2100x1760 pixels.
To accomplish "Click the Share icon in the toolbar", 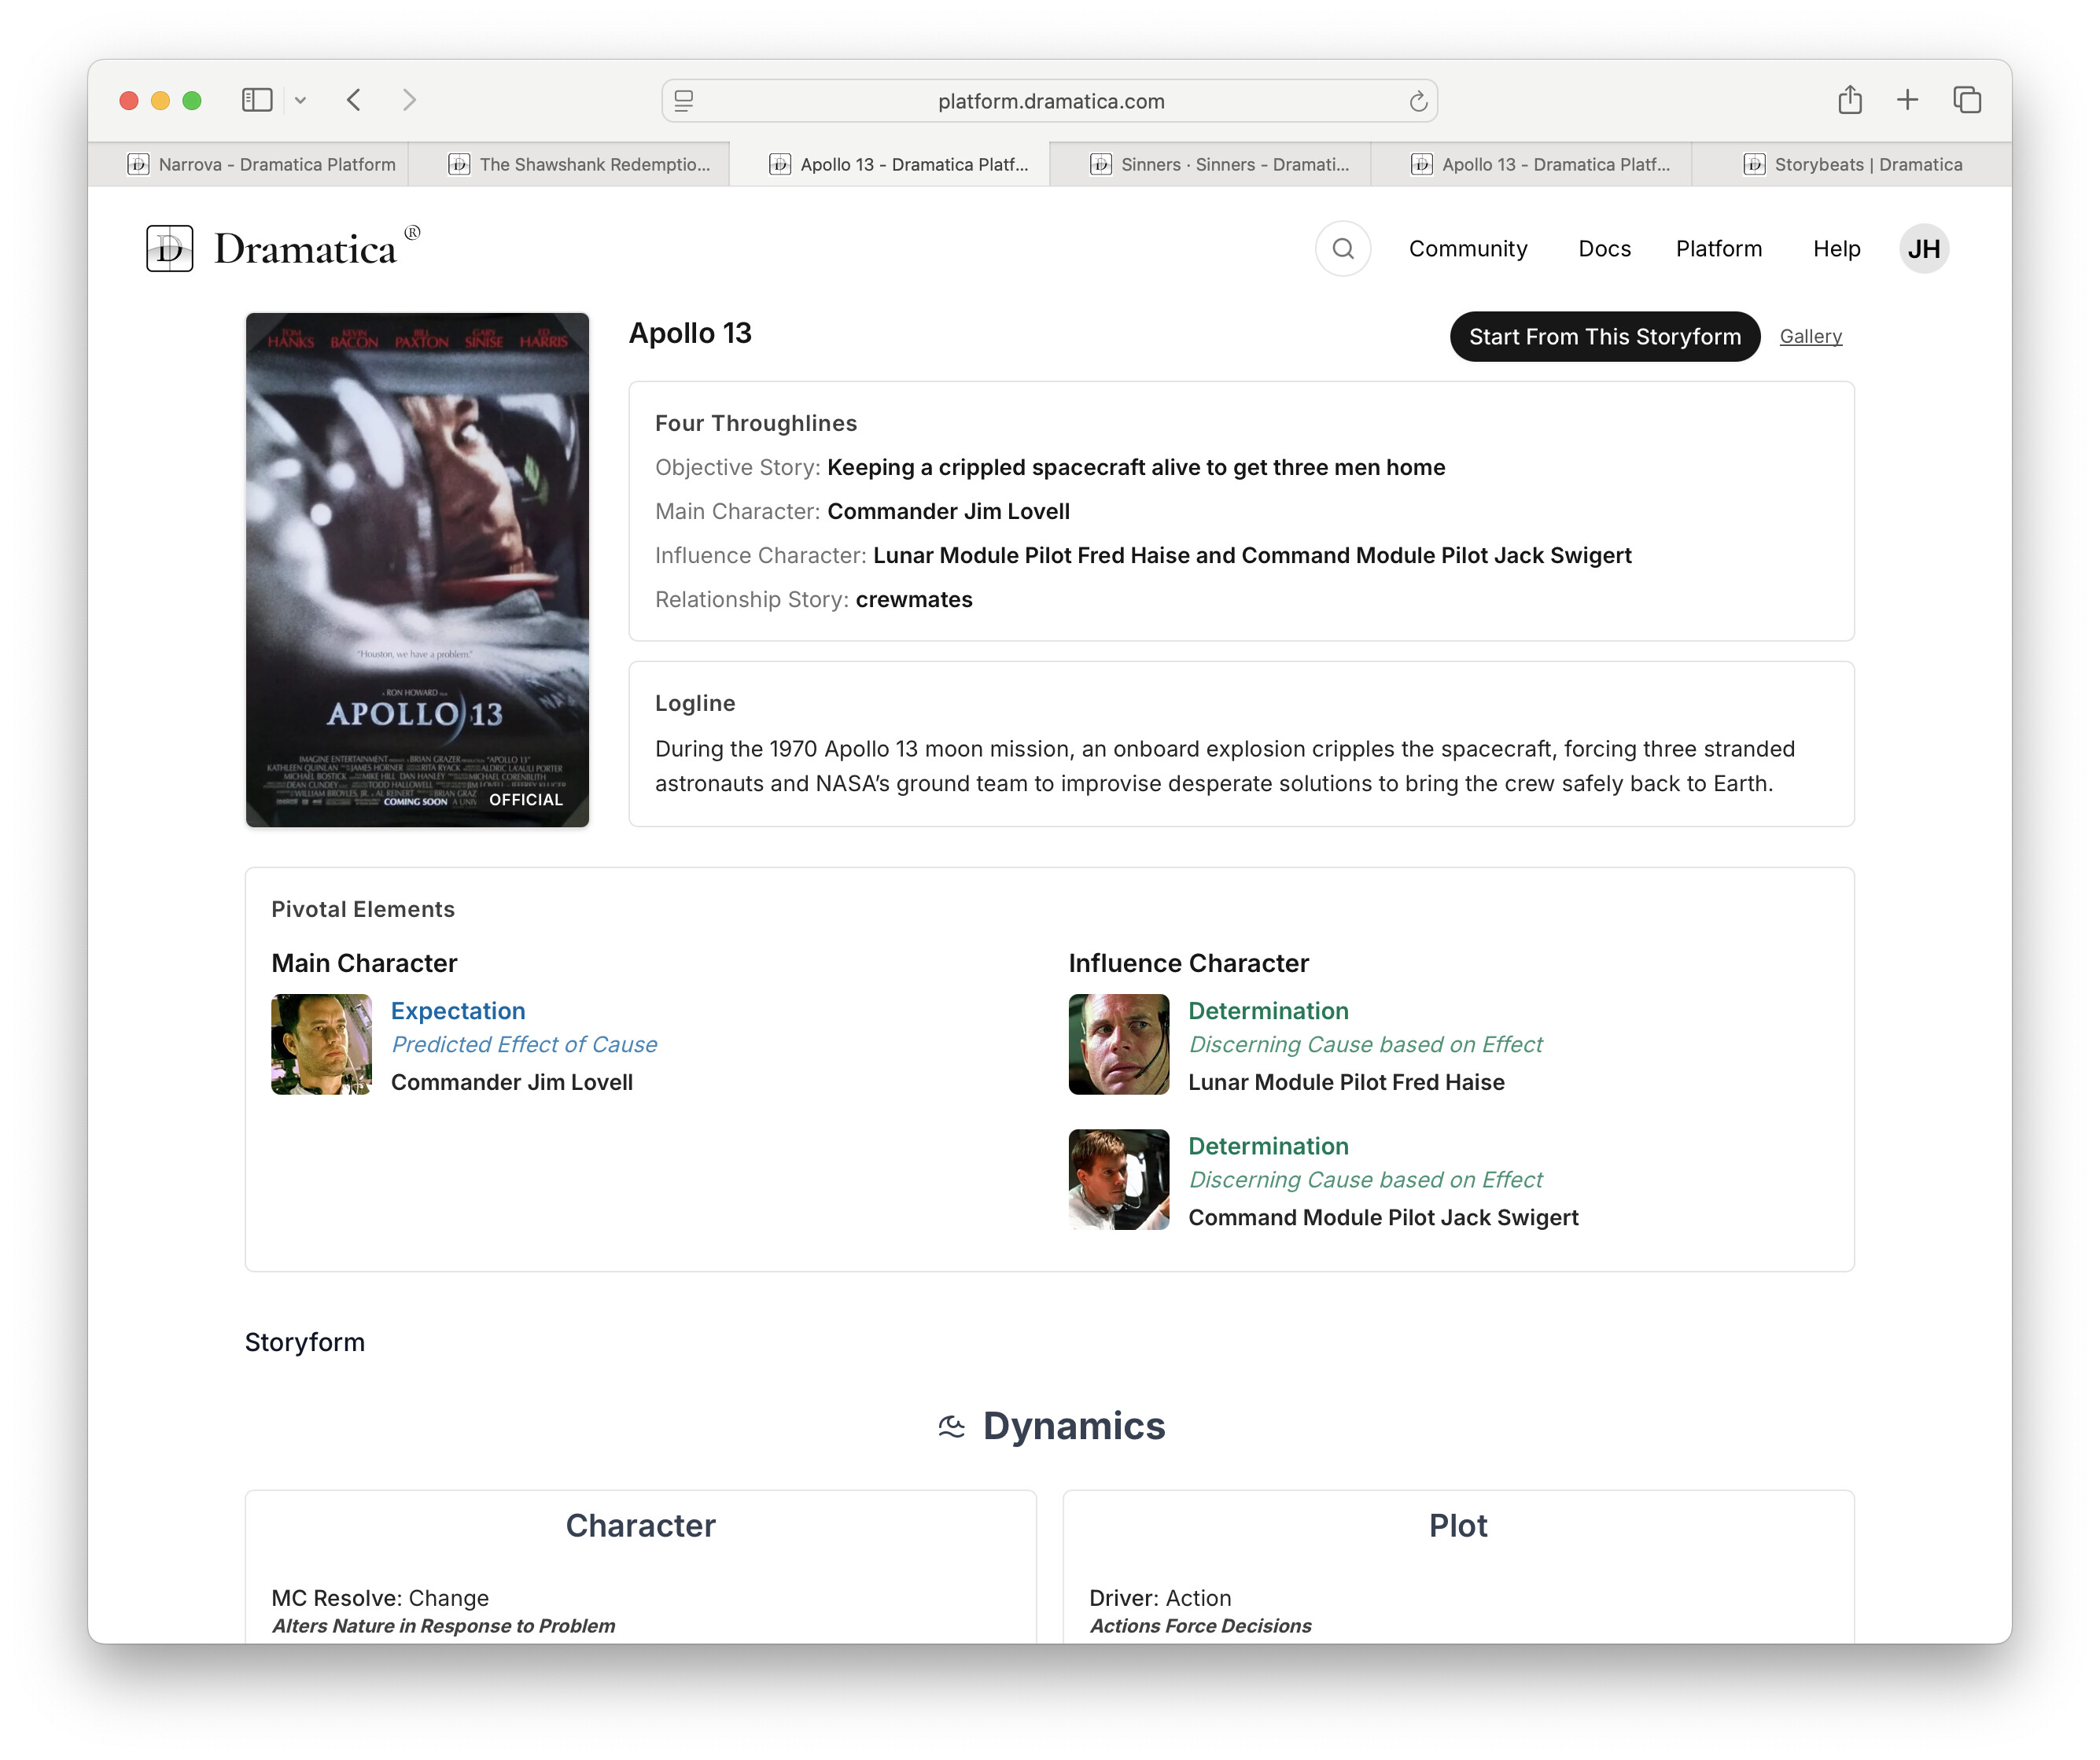I will click(1849, 100).
